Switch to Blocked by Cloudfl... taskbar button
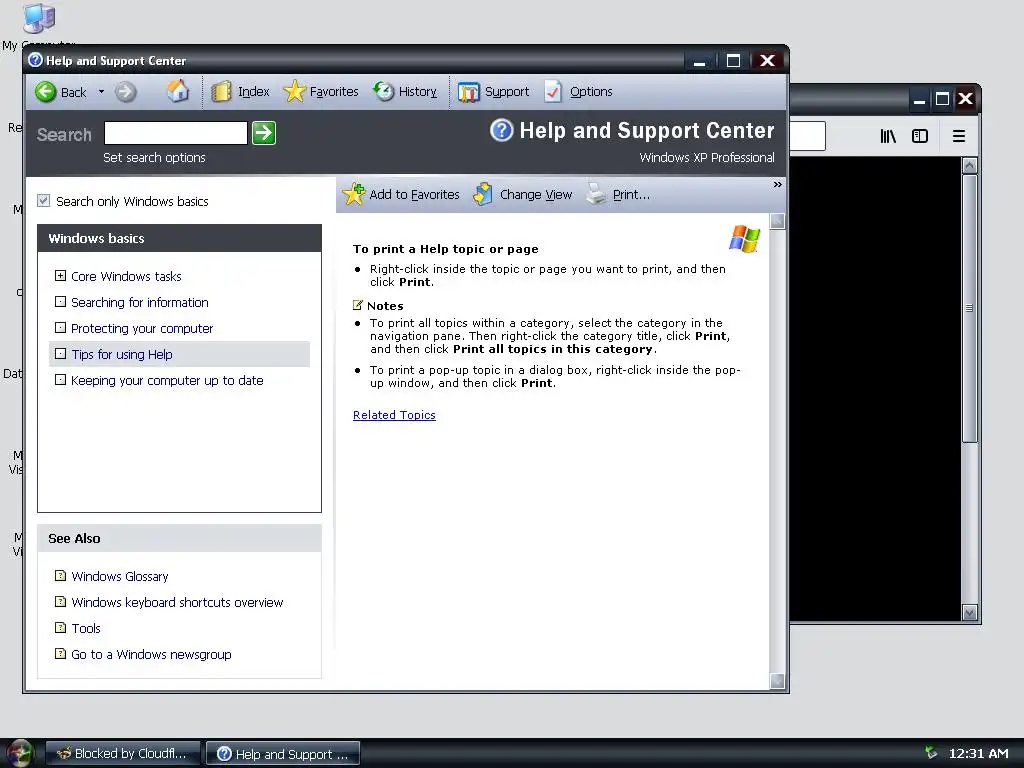The width and height of the screenshot is (1024, 768). (122, 754)
